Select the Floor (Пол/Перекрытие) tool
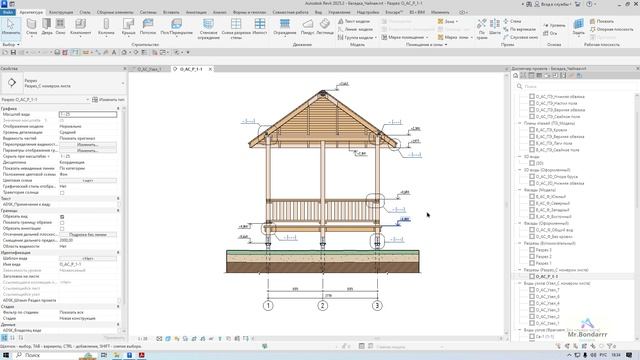 tap(176, 27)
